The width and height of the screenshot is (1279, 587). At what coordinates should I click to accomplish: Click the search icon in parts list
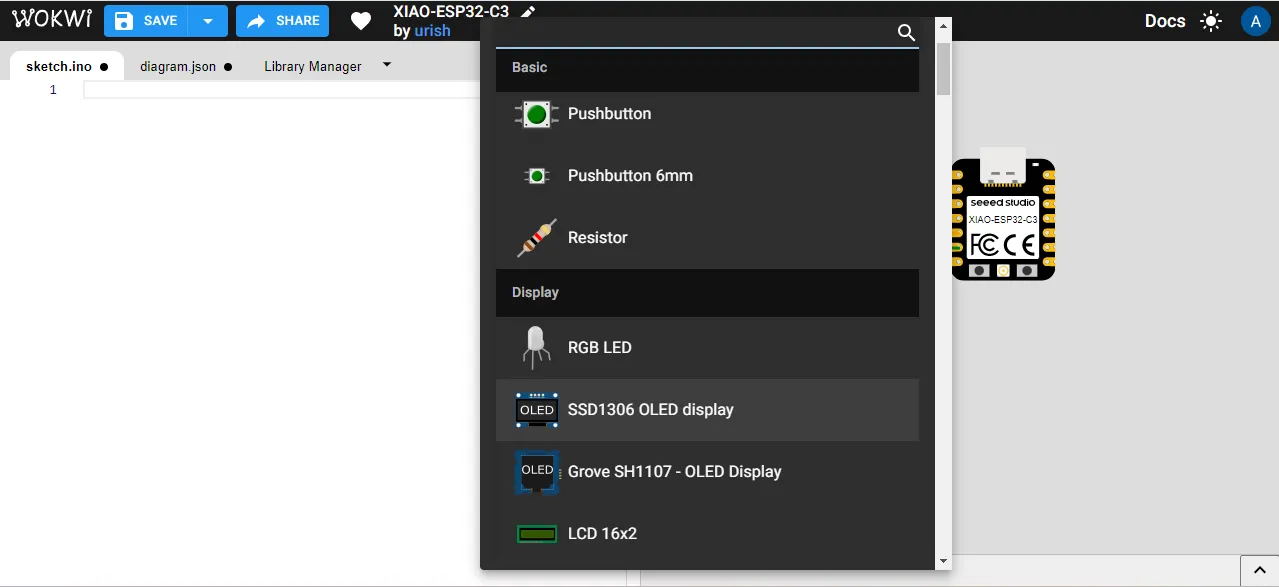point(906,32)
